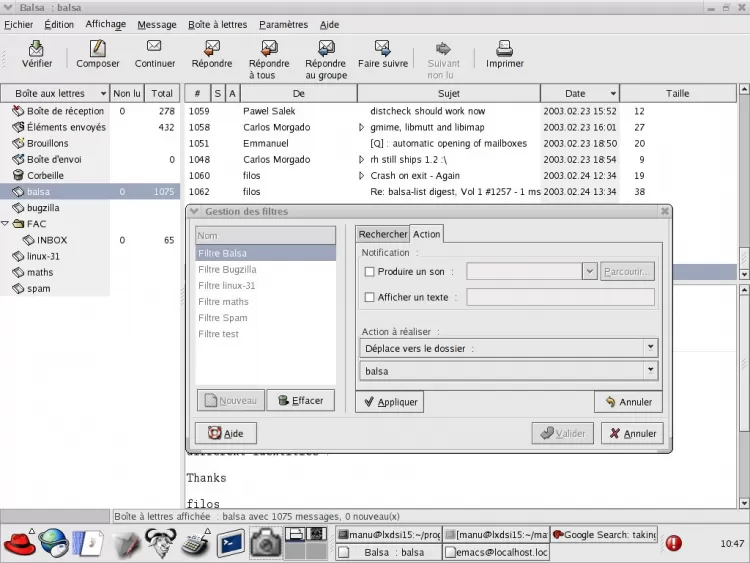Click the Afficher un texte input field

559,297
